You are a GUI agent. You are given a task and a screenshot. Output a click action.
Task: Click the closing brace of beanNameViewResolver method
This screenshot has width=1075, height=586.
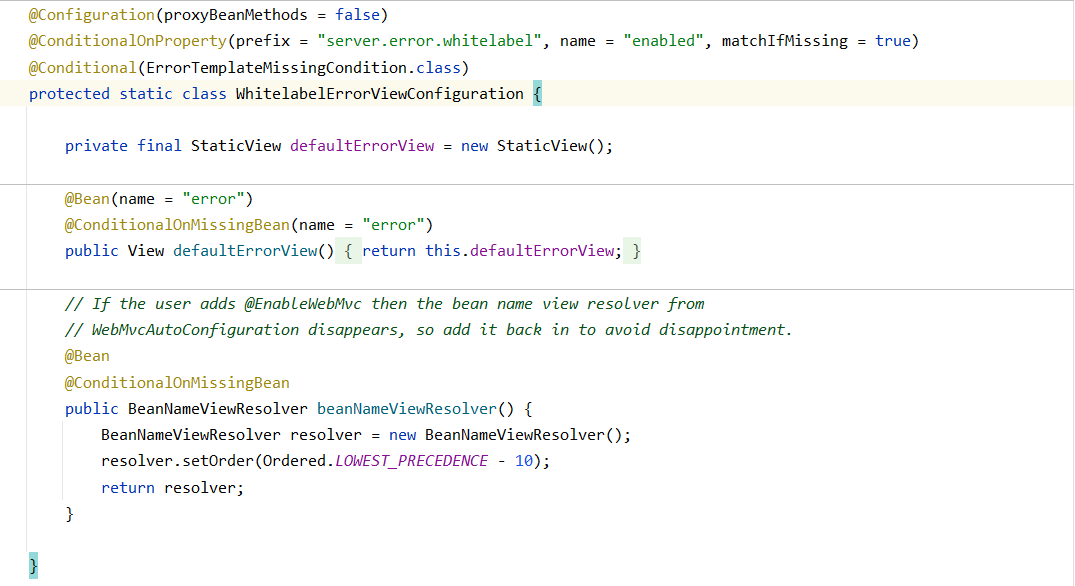pos(69,513)
